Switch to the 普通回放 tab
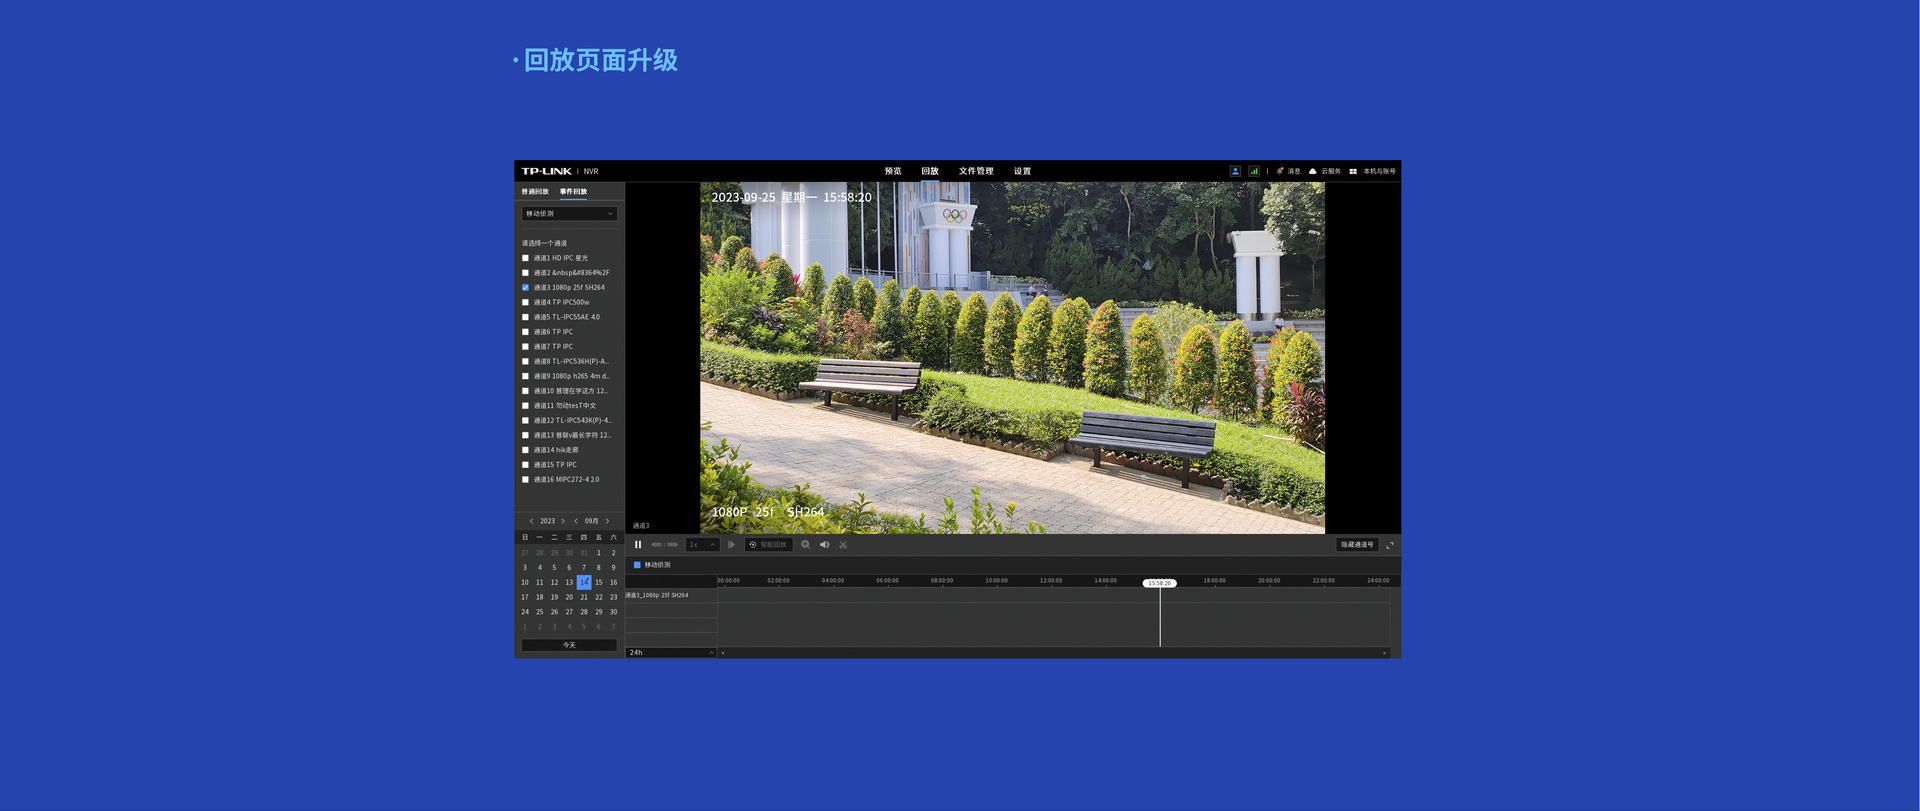The height and width of the screenshot is (811, 1920). coord(535,192)
